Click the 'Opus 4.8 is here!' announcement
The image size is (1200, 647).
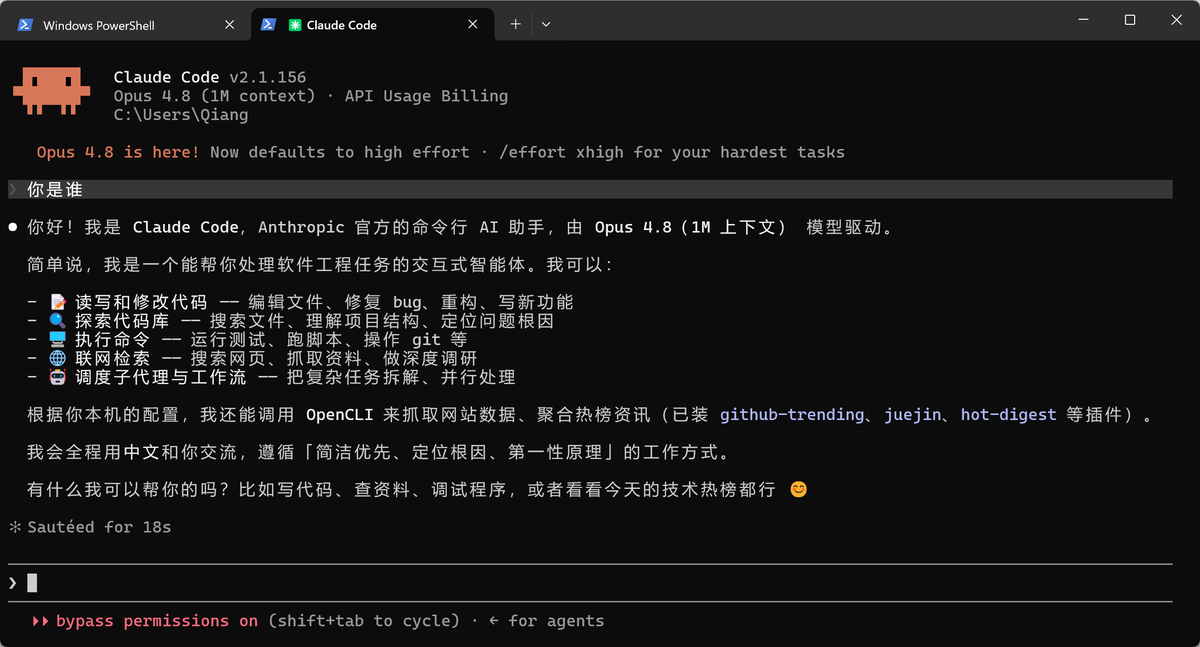(x=118, y=152)
